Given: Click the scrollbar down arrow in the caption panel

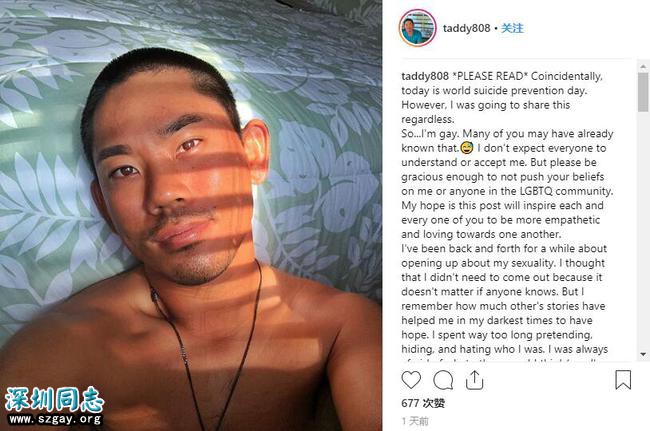Looking at the screenshot, I should point(643,354).
